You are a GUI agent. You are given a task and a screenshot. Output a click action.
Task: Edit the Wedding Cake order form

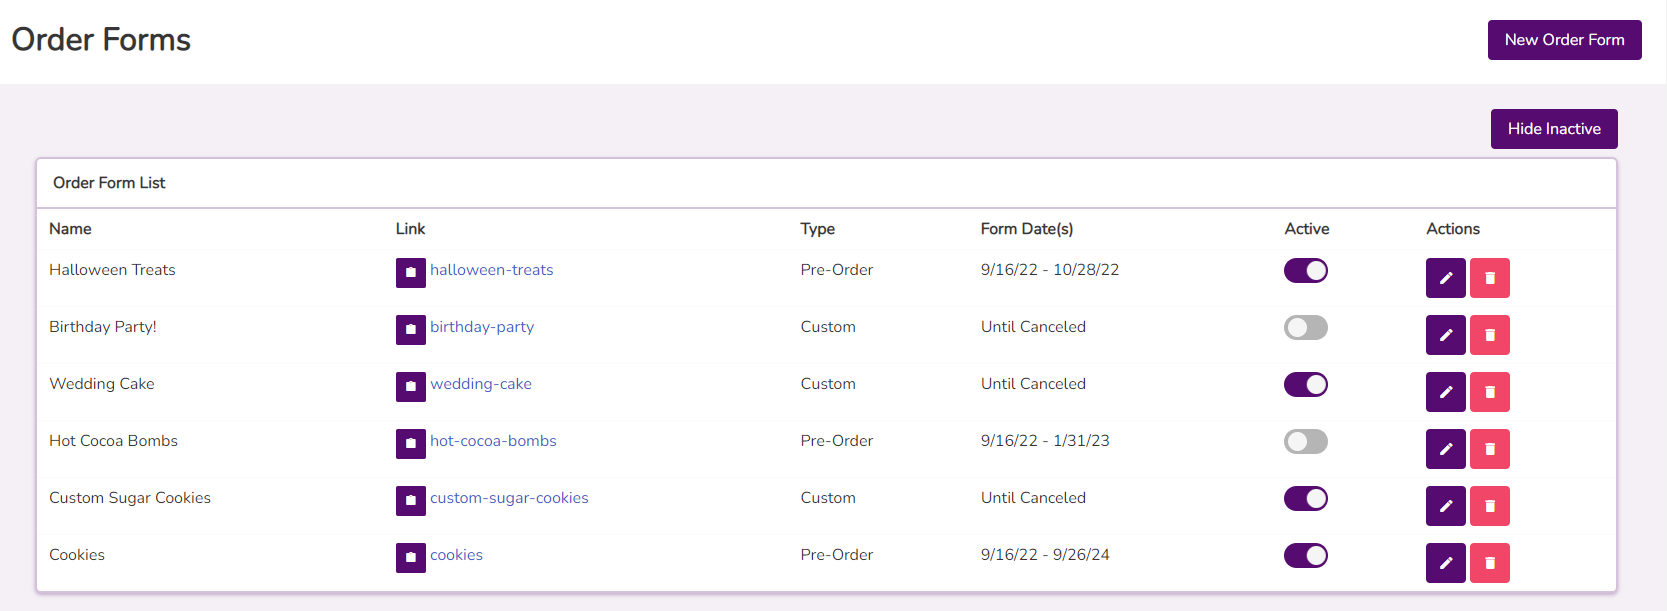[1445, 392]
